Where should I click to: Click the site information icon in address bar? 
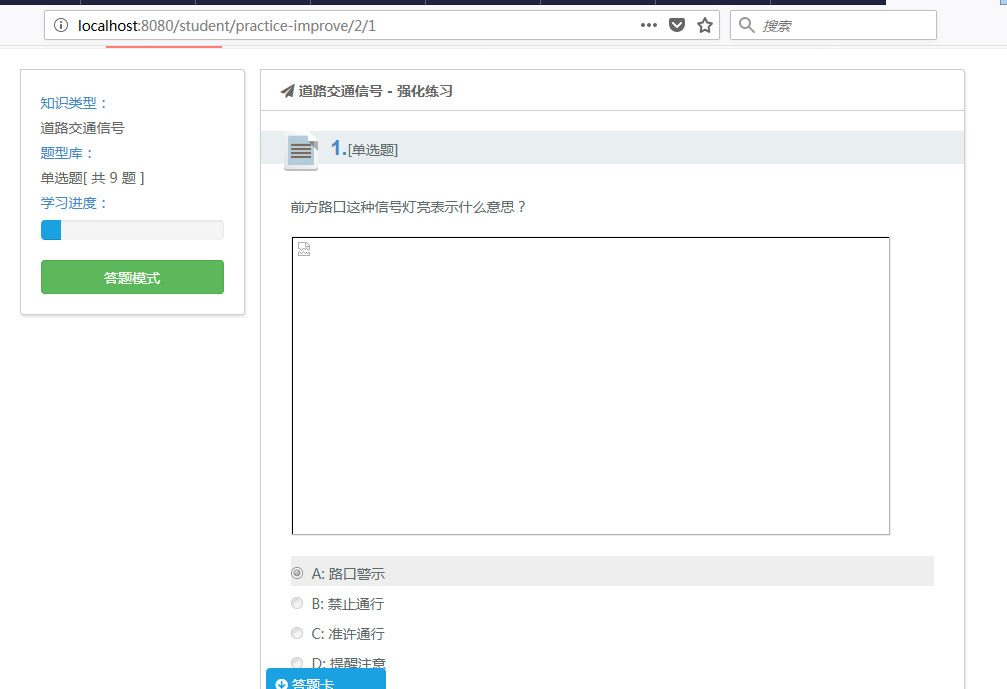61,25
